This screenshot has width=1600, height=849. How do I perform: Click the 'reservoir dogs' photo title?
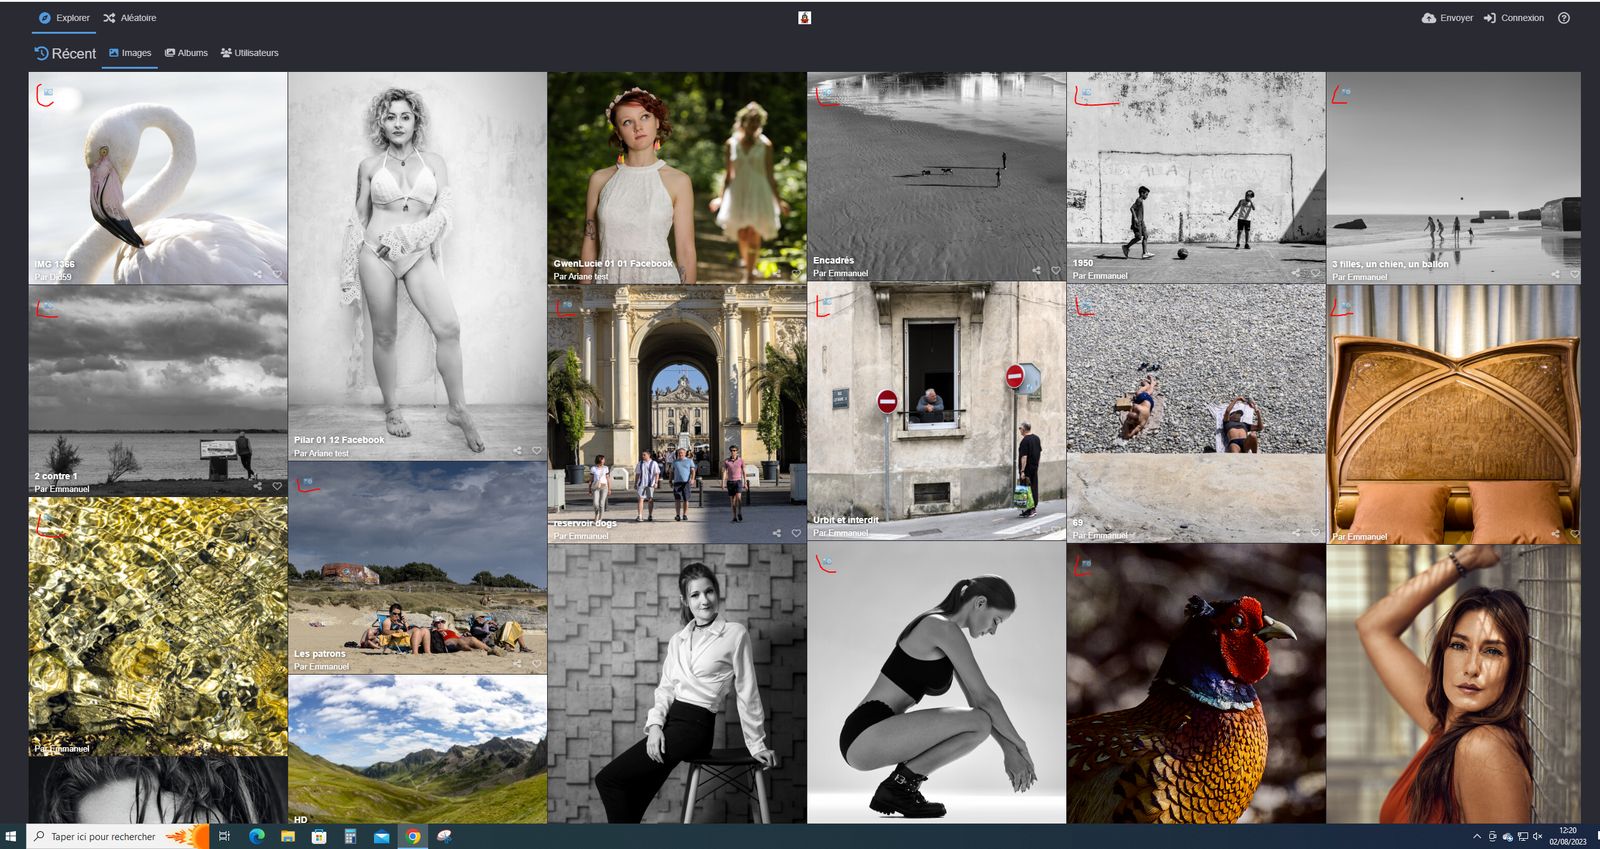pyautogui.click(x=585, y=523)
